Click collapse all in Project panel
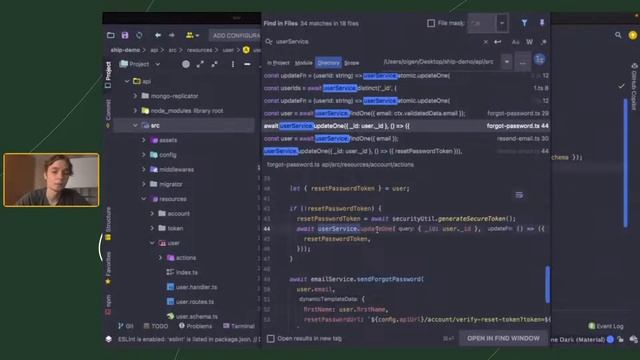Viewport: 640px width, 360px height. (x=214, y=64)
